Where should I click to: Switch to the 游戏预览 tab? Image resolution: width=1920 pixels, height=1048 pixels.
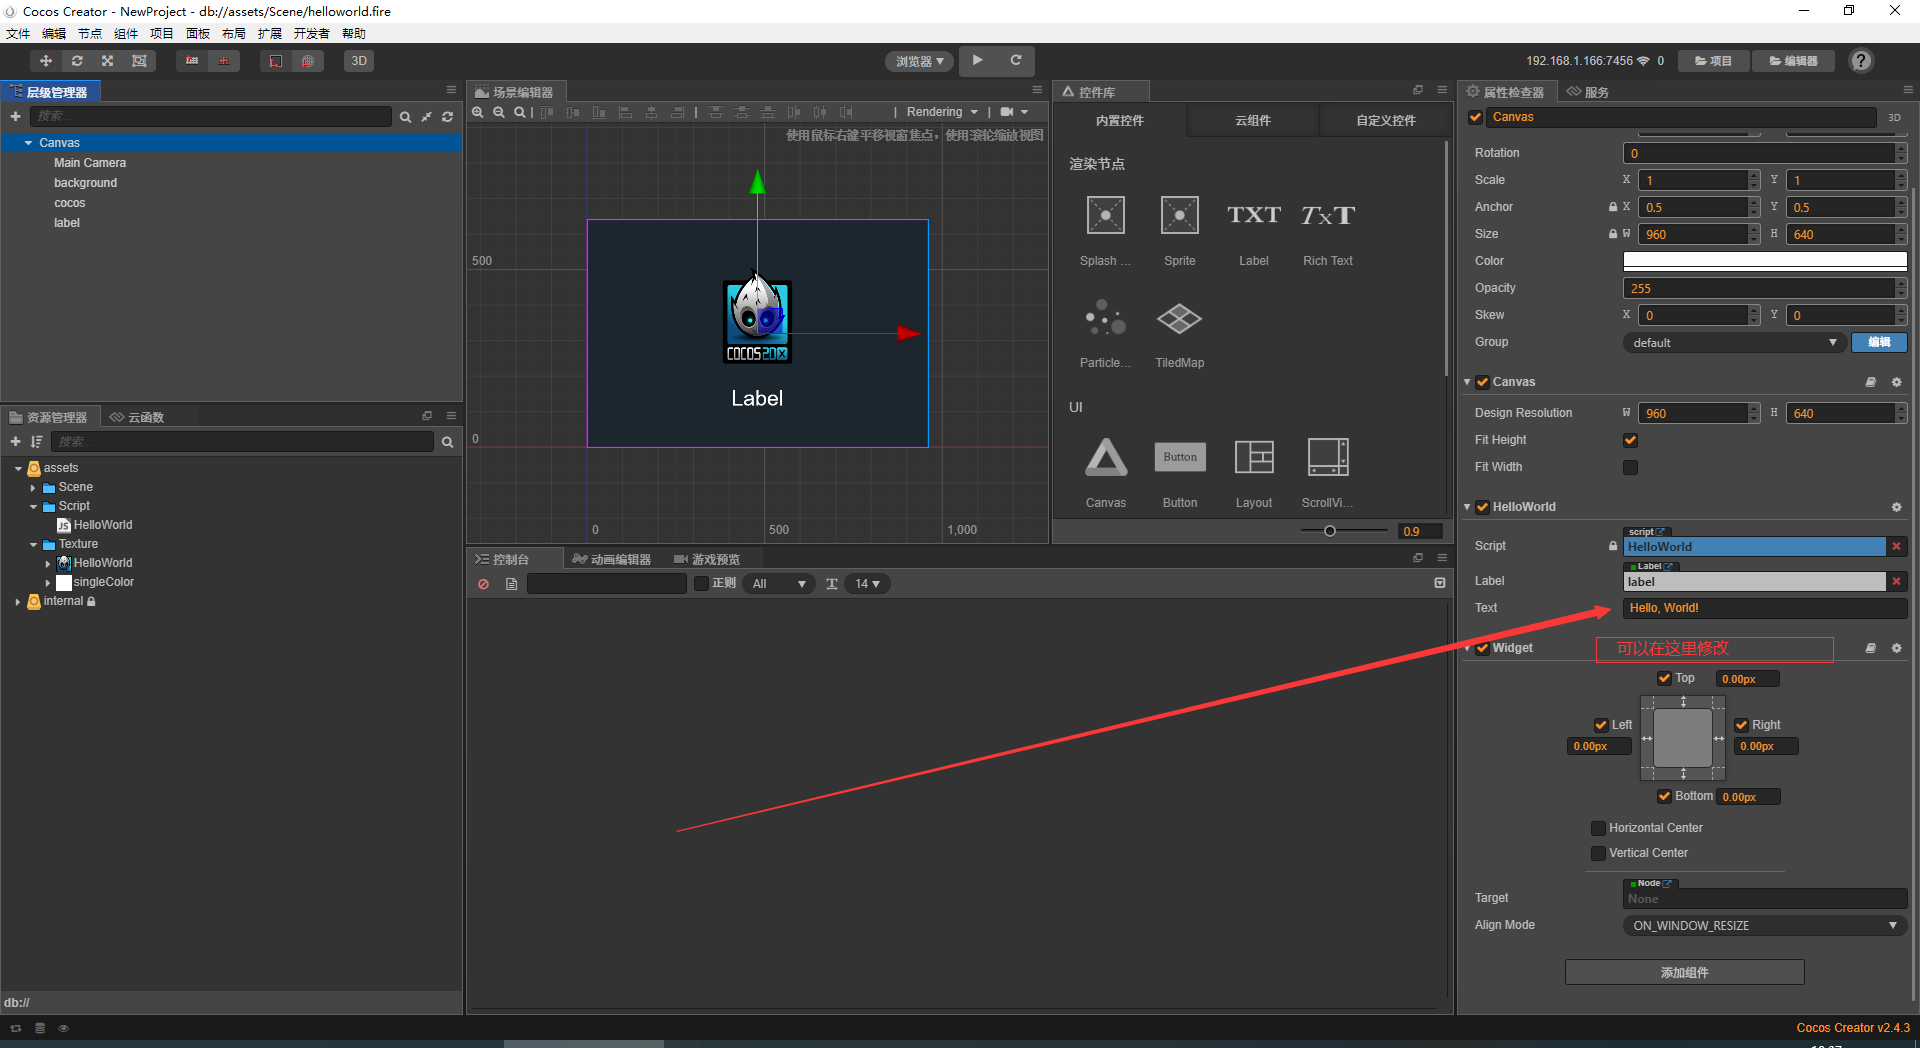pyautogui.click(x=707, y=559)
